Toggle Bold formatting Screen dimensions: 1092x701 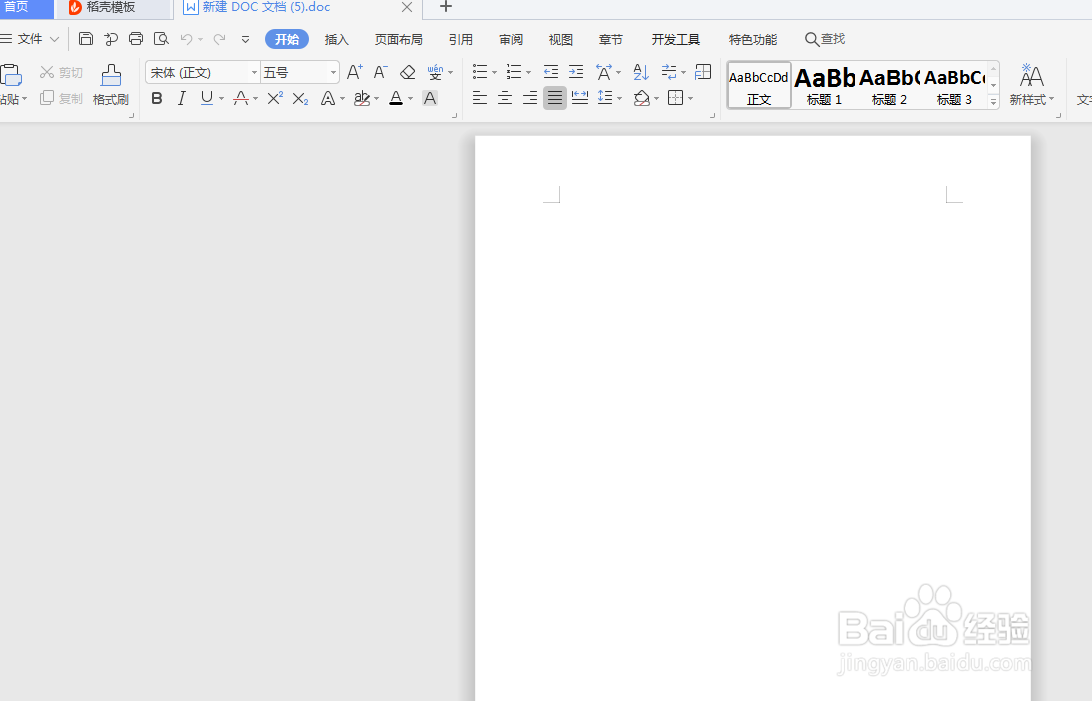point(157,98)
